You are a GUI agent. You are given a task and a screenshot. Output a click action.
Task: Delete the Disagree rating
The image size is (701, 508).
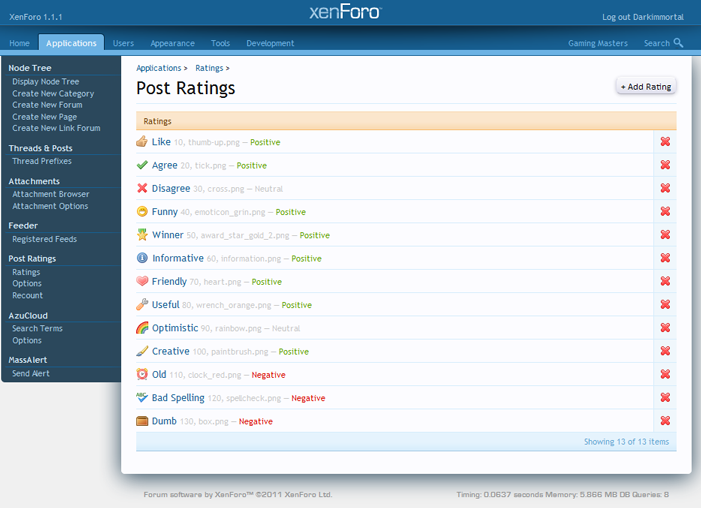[x=665, y=188]
